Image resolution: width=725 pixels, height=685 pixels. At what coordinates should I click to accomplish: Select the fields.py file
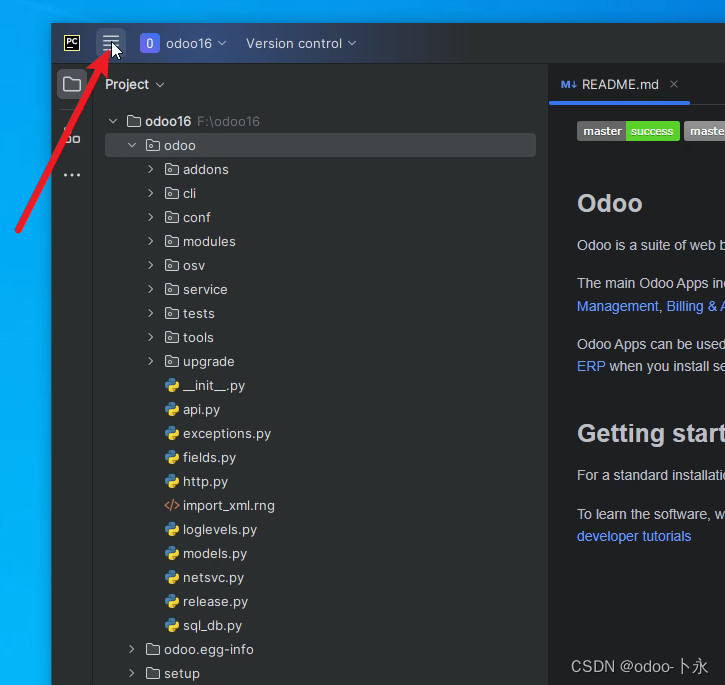(x=209, y=458)
